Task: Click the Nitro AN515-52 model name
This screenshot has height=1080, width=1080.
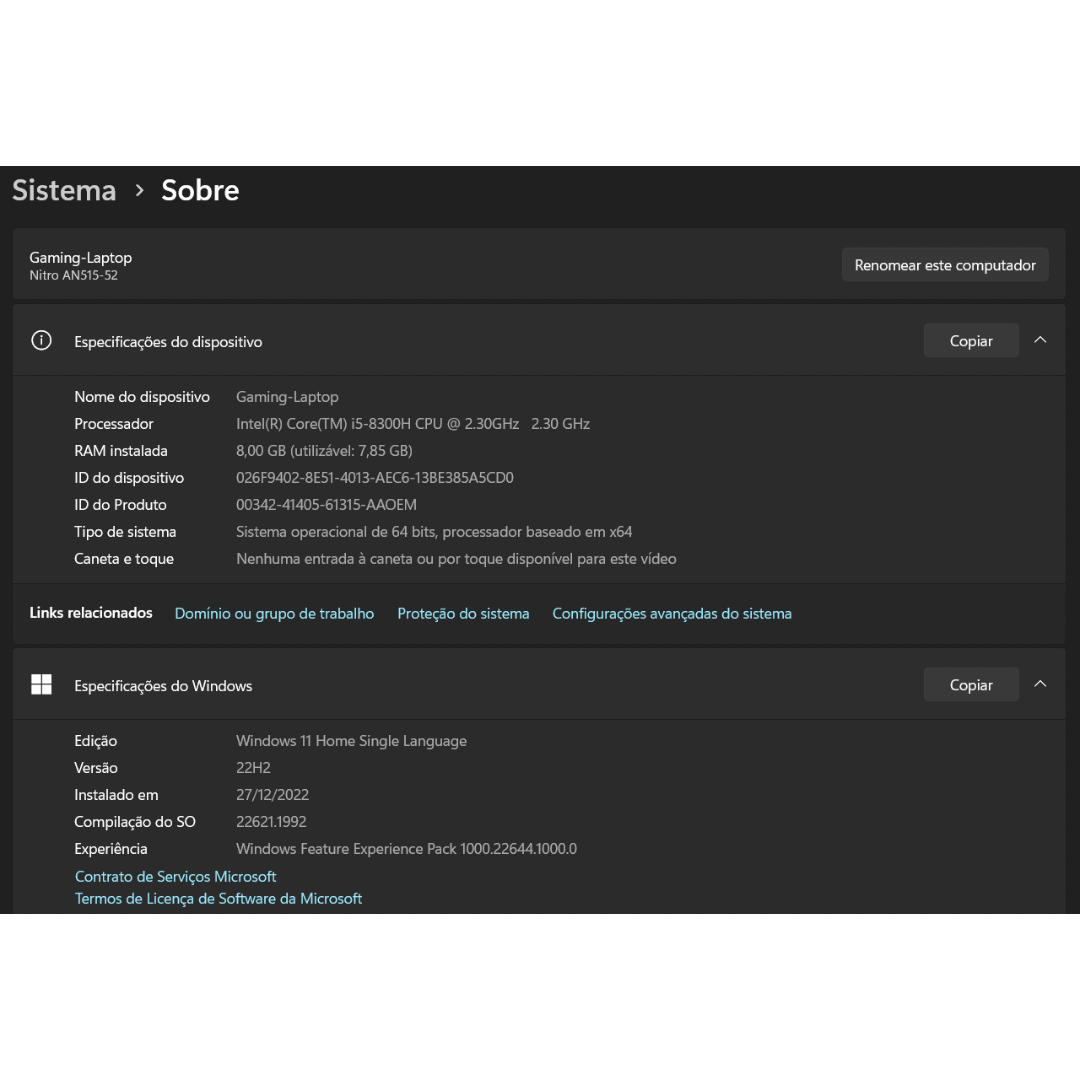Action: 74,275
